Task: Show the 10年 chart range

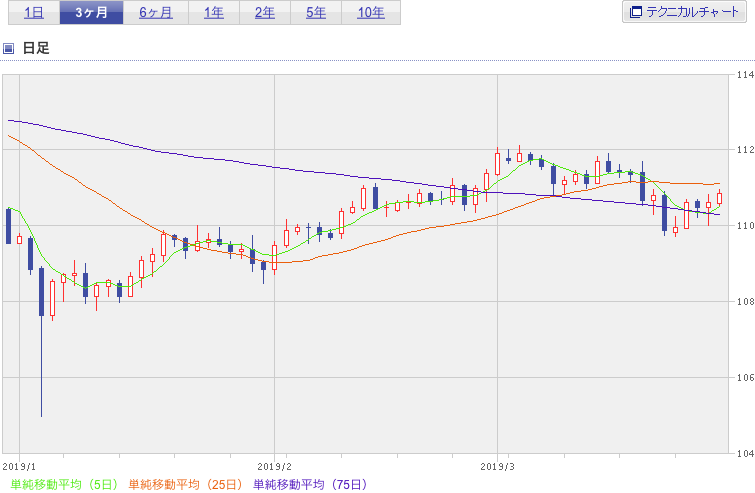Action: coord(371,13)
